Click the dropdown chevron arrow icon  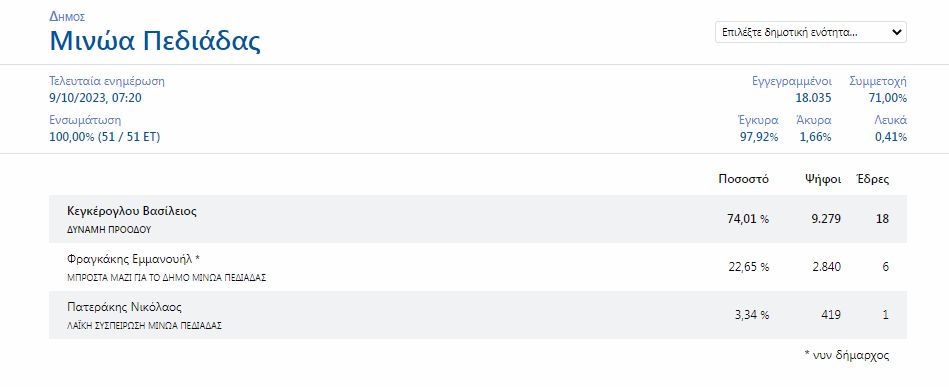(896, 33)
